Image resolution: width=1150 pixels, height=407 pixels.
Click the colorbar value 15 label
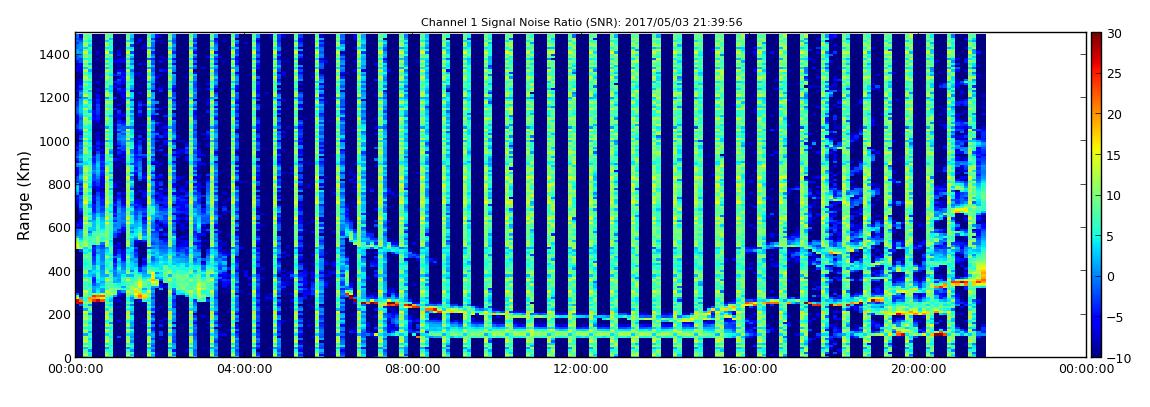[x=1114, y=155]
